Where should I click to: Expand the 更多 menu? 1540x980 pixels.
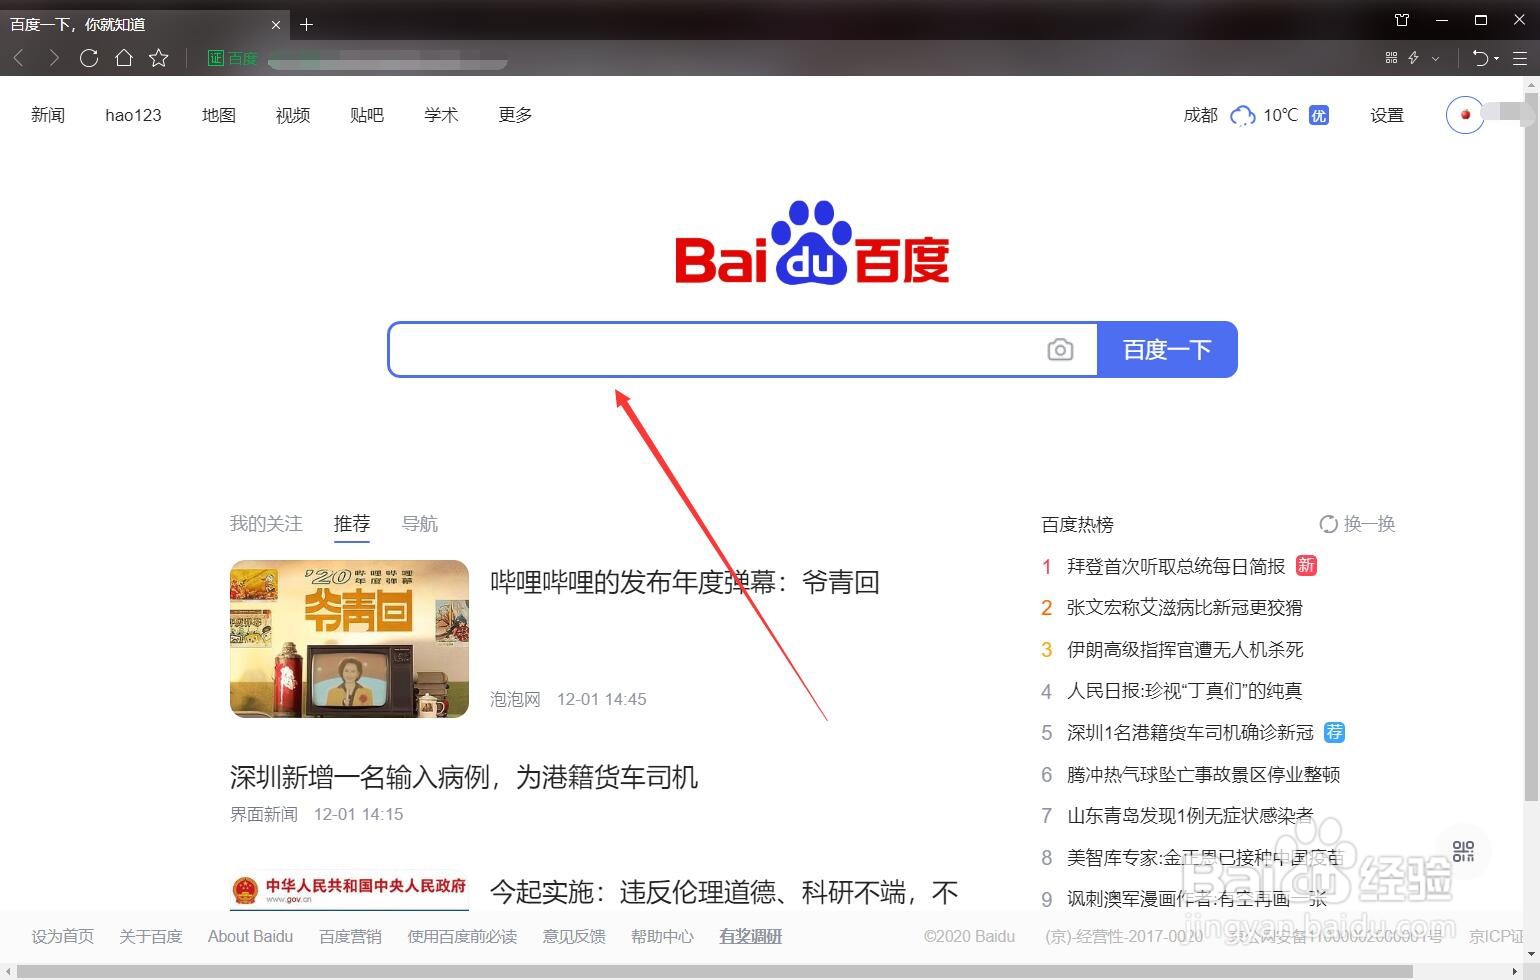[515, 115]
